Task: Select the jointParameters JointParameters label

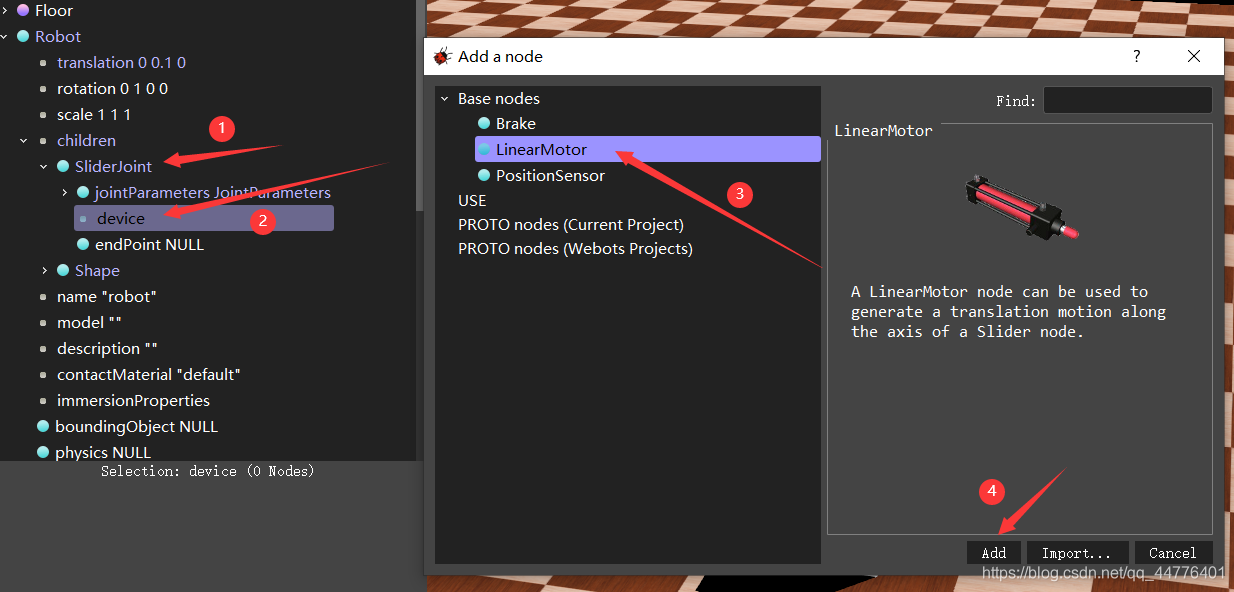Action: [212, 192]
